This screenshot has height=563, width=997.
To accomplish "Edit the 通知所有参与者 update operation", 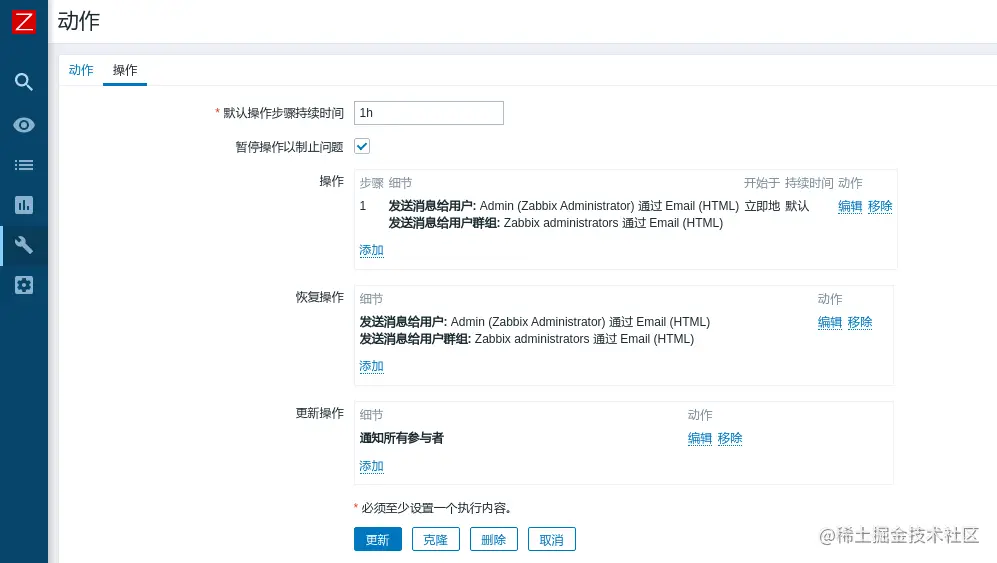I will [x=700, y=438].
